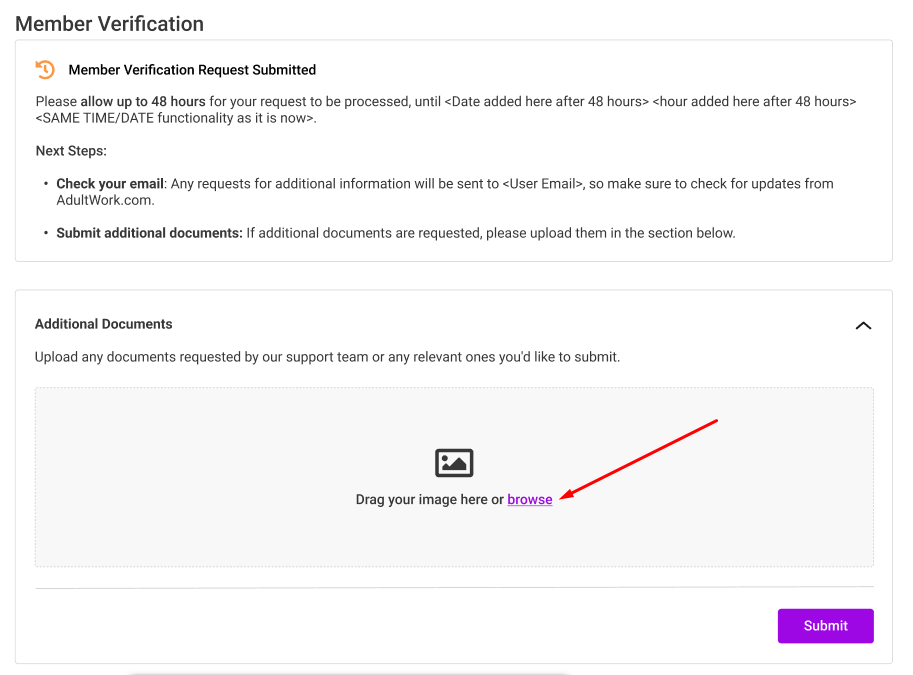This screenshot has width=913, height=675.
Task: Click the bold 'Submit additional documents:' text
Action: [149, 233]
